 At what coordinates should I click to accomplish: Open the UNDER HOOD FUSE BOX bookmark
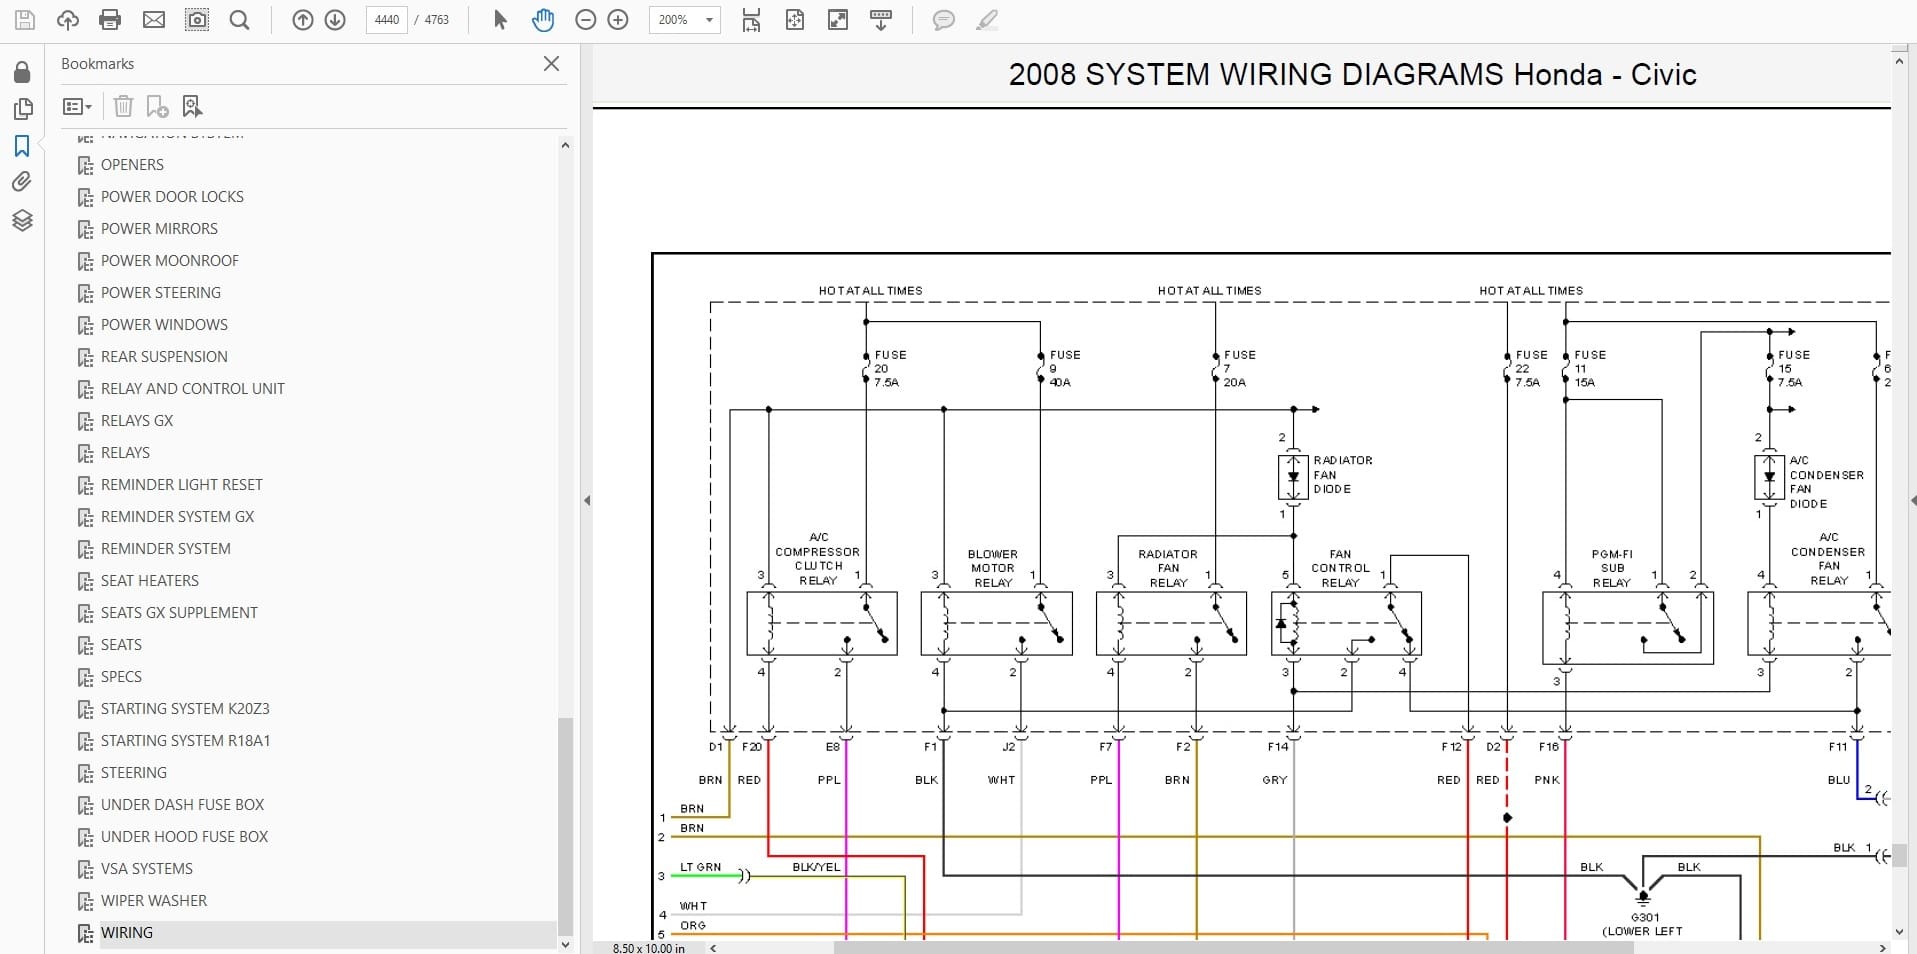pyautogui.click(x=184, y=836)
